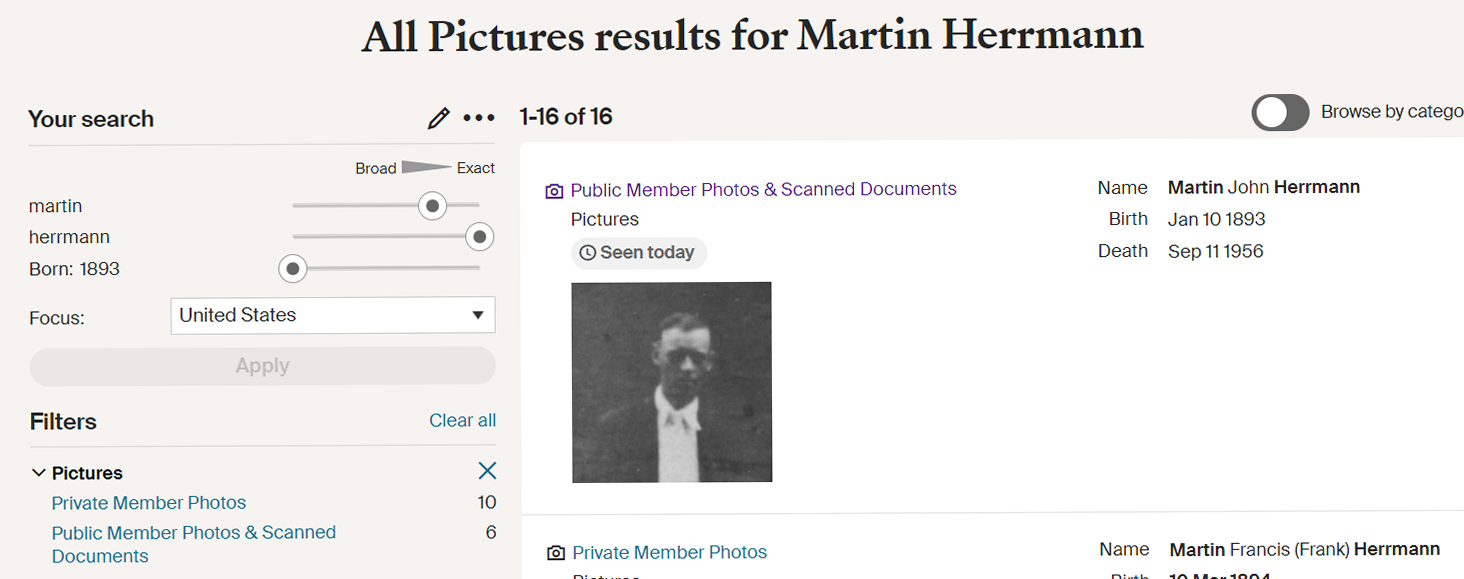
Task: Adjust the martin name exactness slider
Action: (432, 206)
